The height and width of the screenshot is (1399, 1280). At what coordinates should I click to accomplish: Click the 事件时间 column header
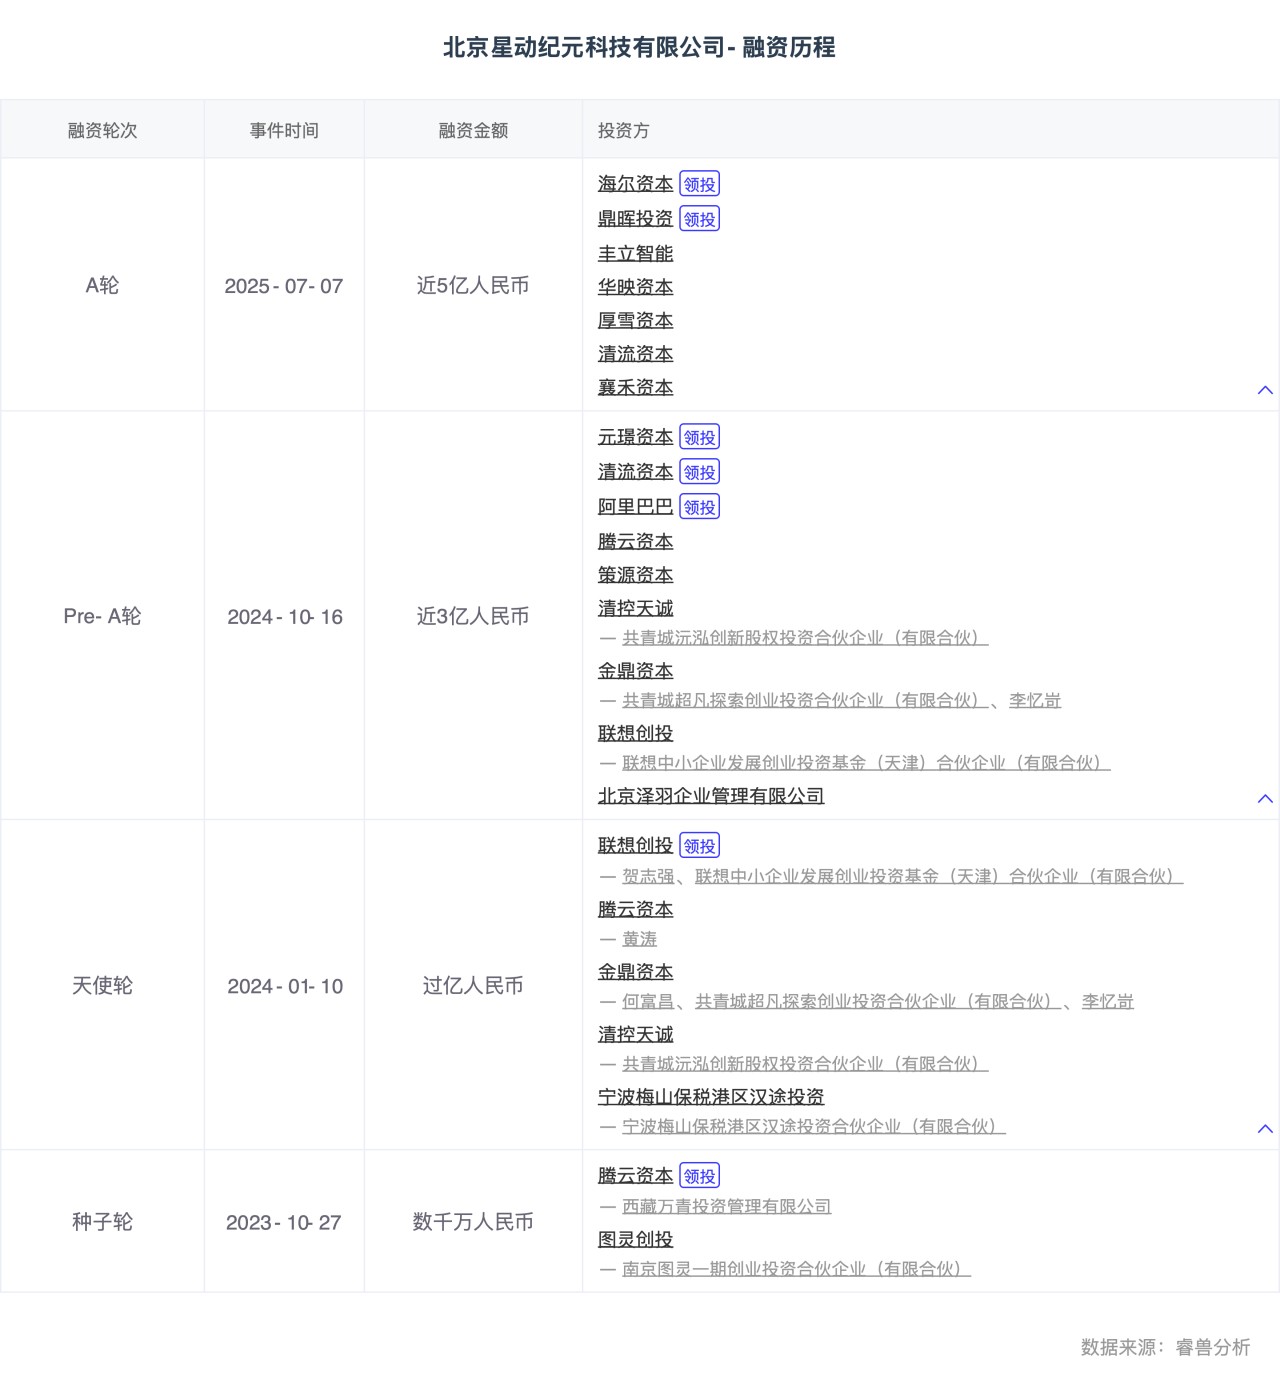284,130
